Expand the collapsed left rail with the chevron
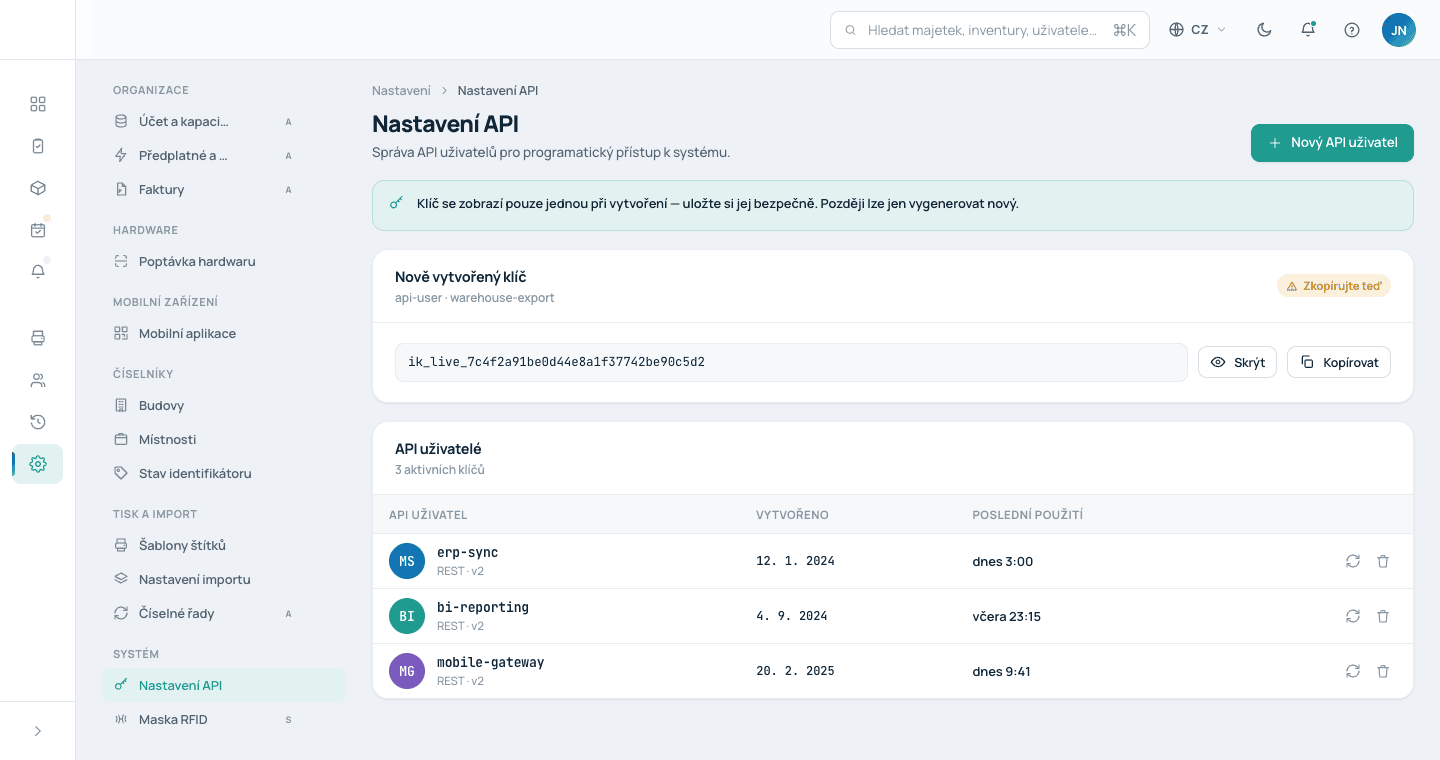The image size is (1440, 760). [x=38, y=731]
